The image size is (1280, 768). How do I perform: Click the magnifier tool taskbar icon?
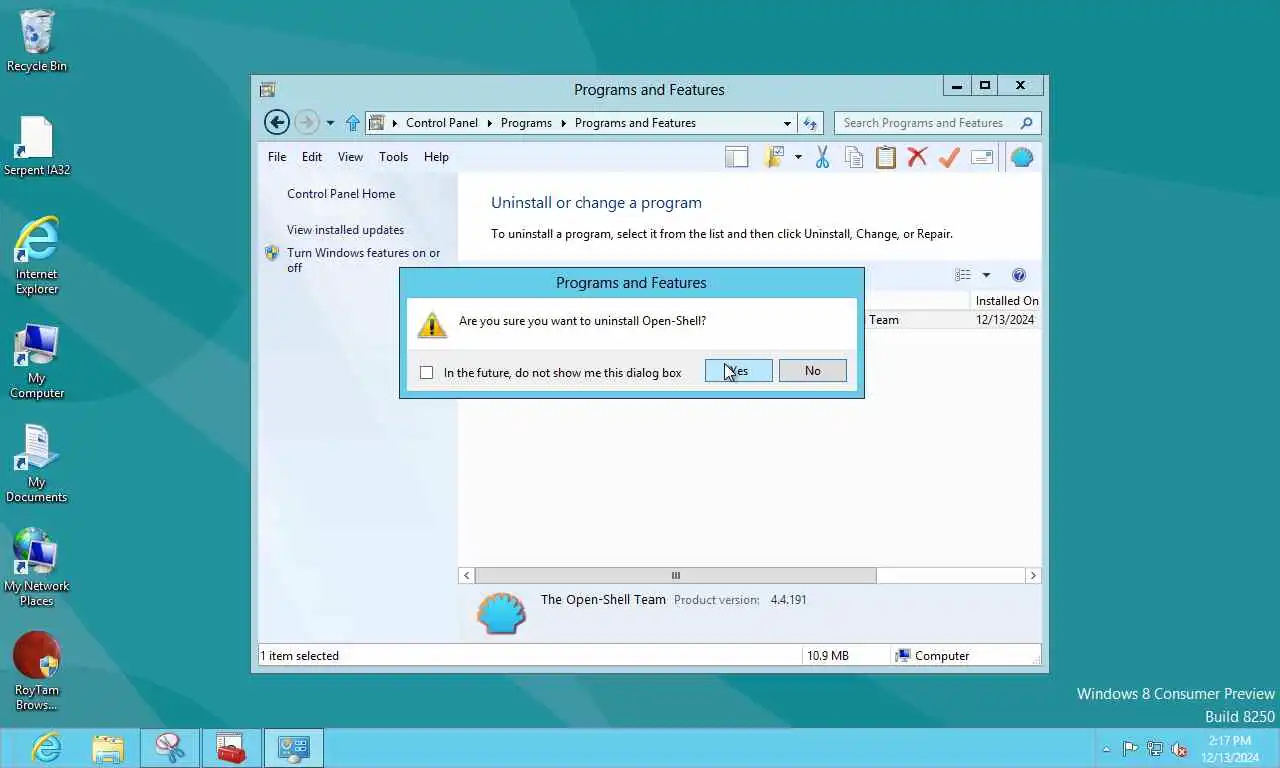[170, 748]
